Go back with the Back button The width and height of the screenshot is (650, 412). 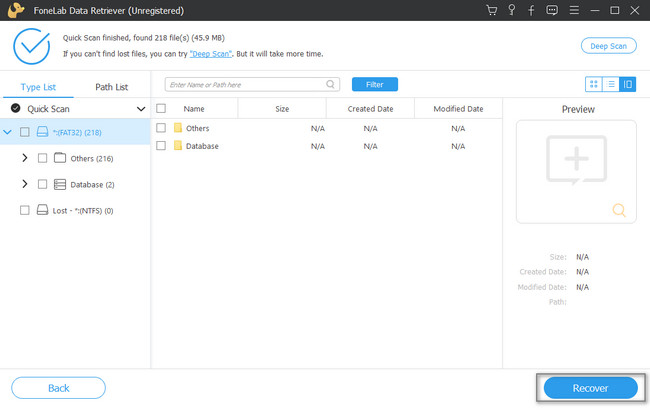click(58, 388)
